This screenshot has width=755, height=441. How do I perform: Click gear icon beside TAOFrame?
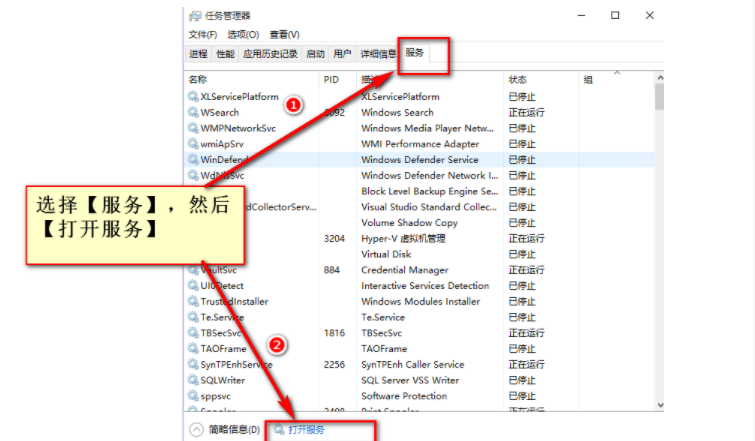pos(193,348)
